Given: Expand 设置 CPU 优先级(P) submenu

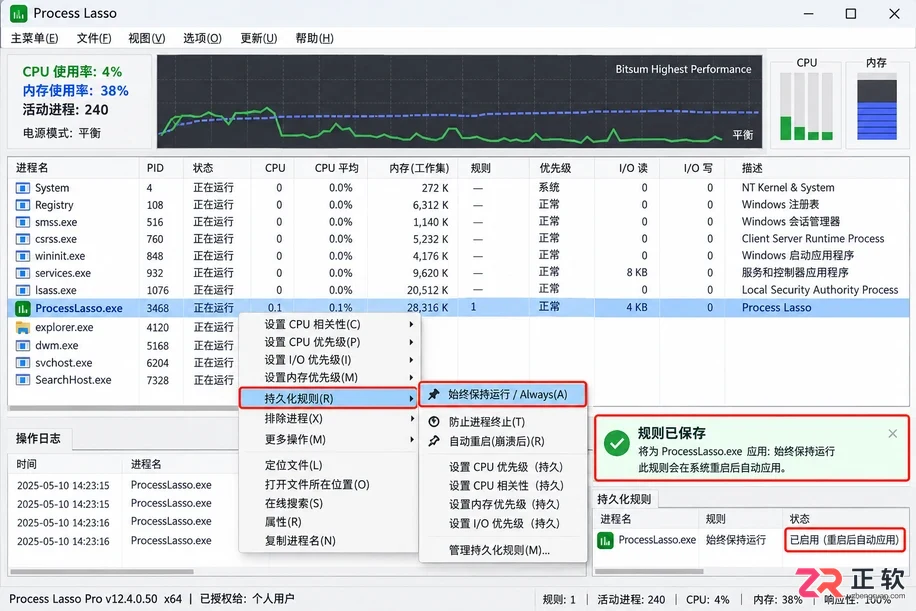Looking at the screenshot, I should 411,342.
